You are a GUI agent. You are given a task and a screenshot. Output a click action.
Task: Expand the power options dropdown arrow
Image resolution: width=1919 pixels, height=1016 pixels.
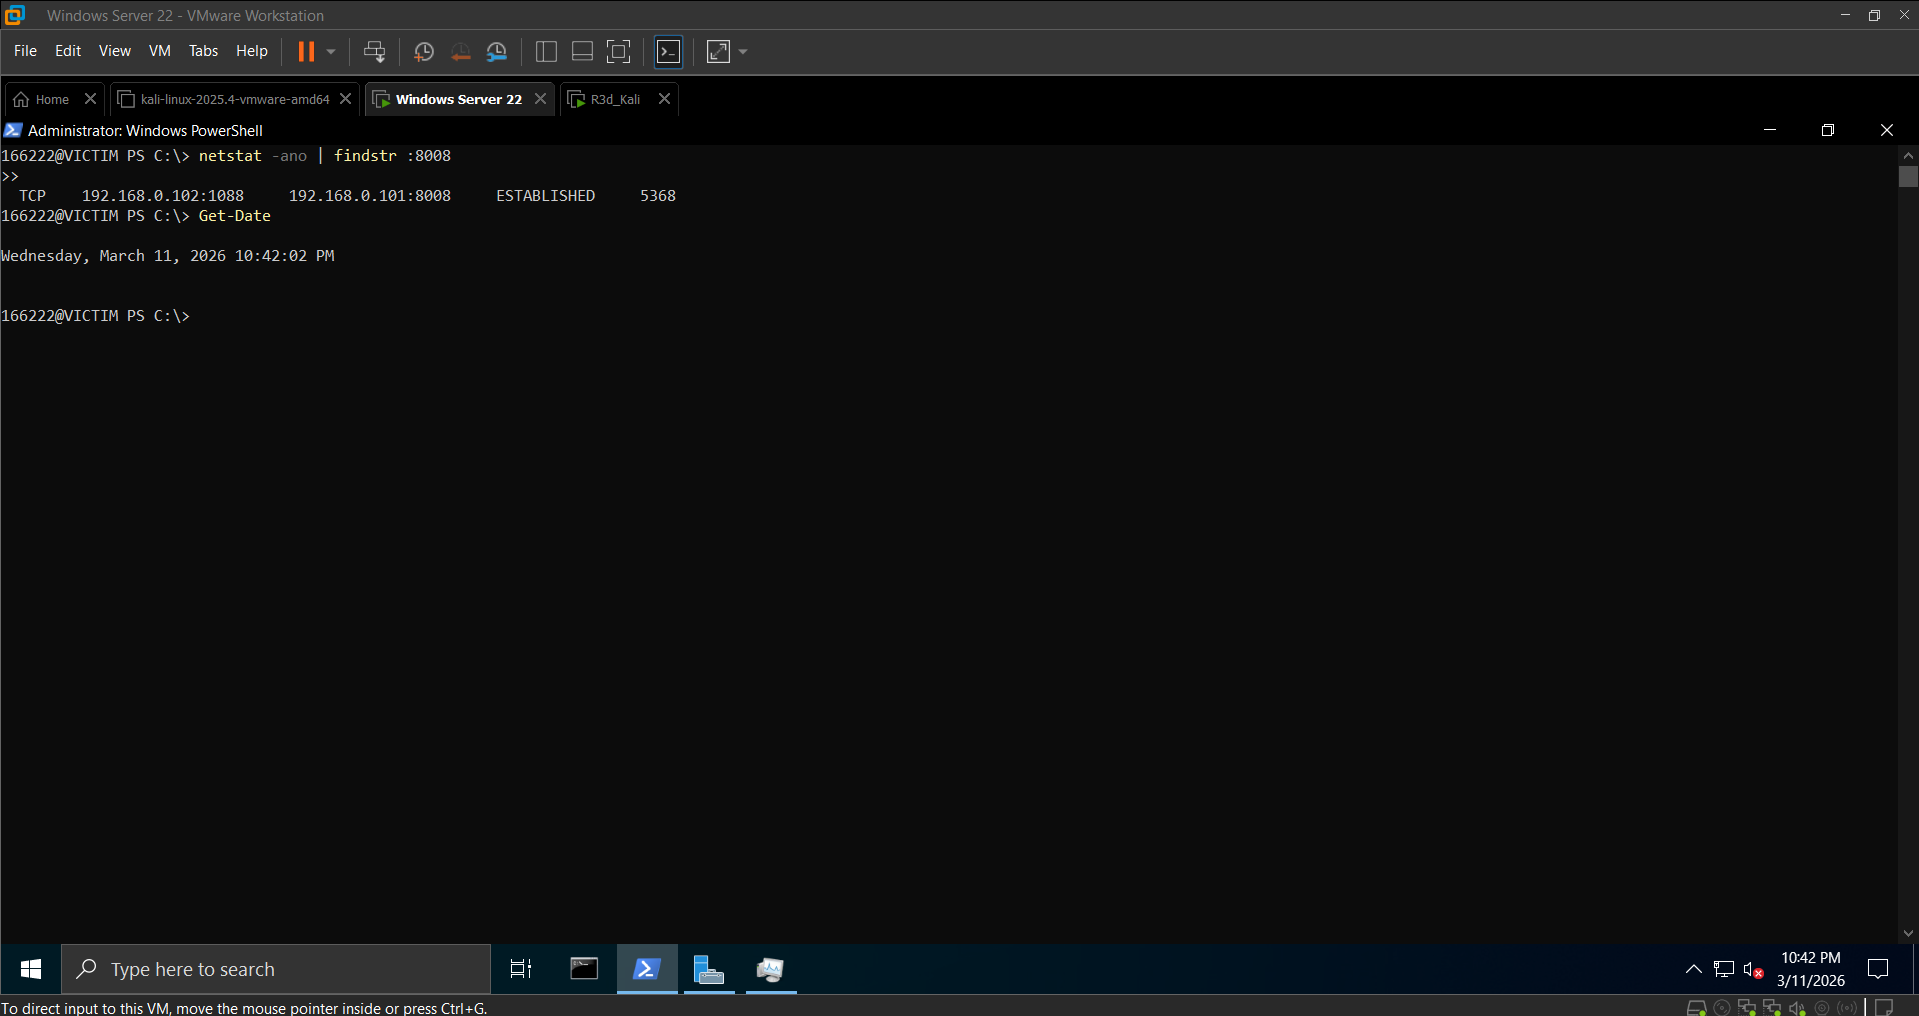pos(331,51)
